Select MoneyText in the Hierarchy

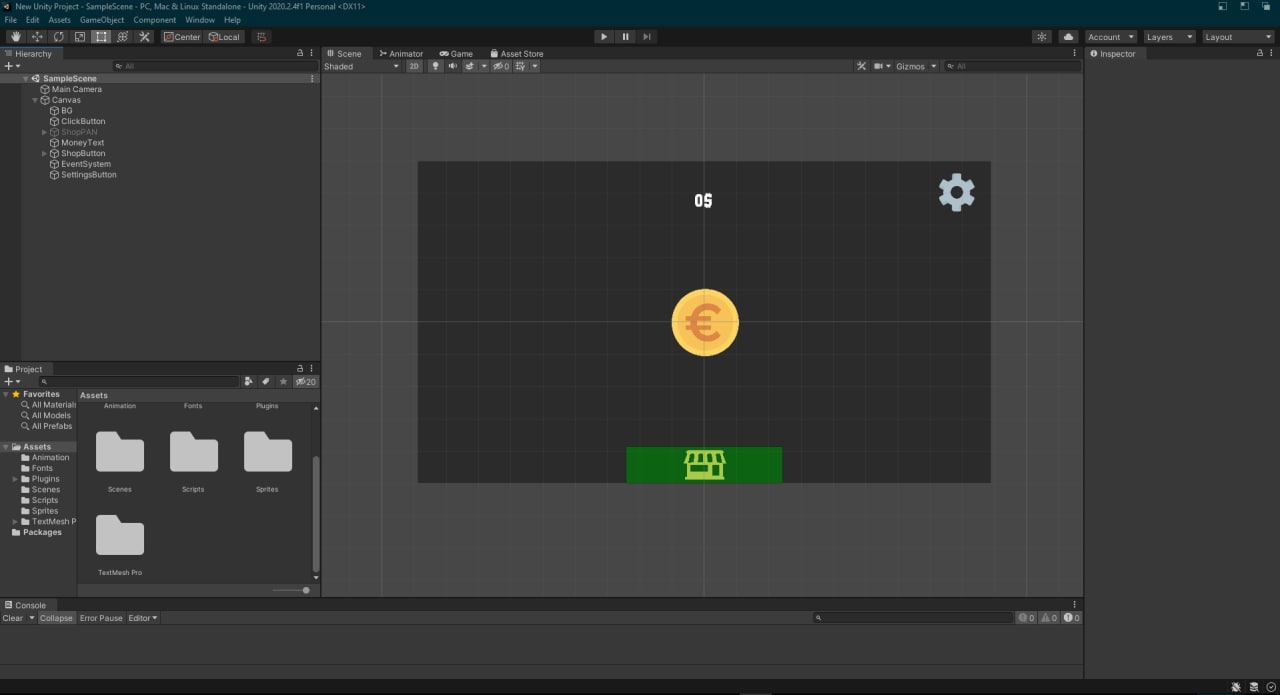(x=82, y=143)
